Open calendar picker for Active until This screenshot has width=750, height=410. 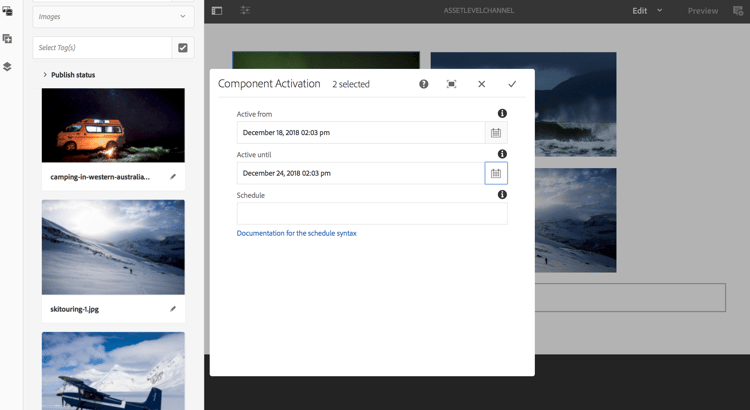(496, 173)
